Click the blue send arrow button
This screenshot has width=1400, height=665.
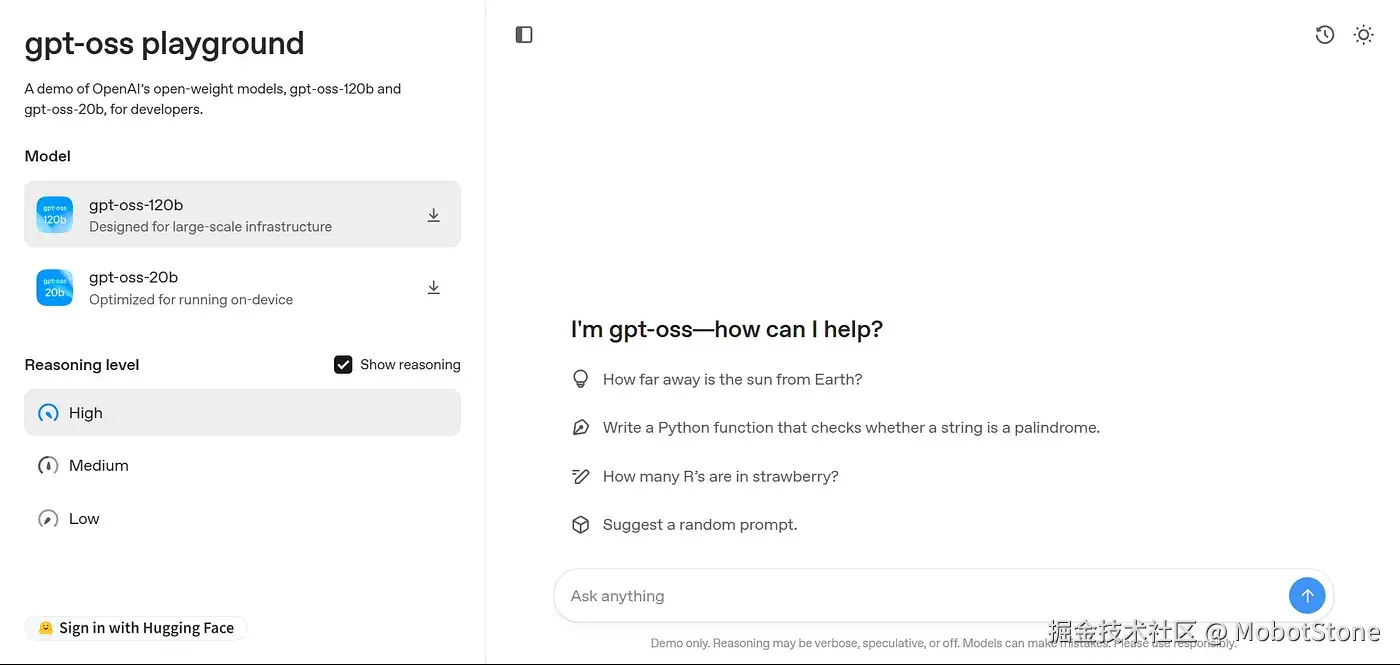point(1307,596)
